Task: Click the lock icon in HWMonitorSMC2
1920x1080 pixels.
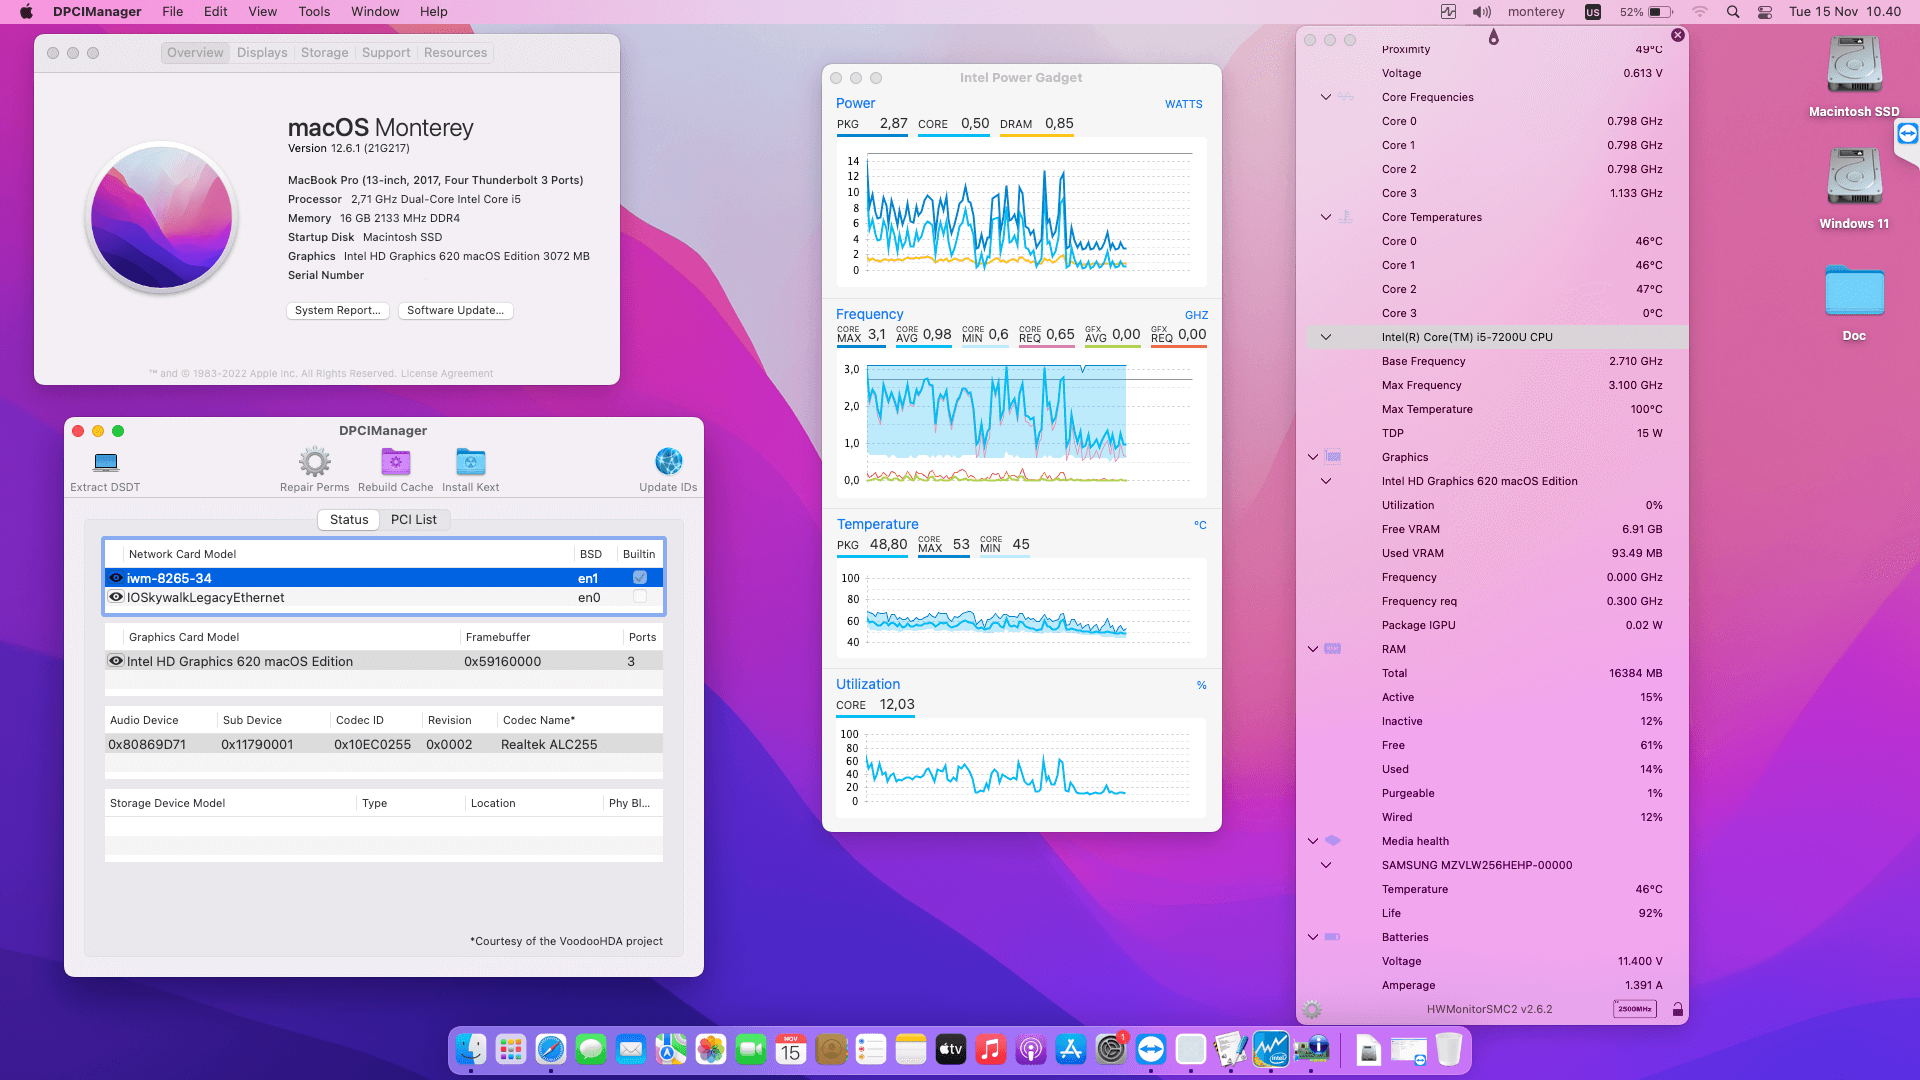Action: 1678,1010
